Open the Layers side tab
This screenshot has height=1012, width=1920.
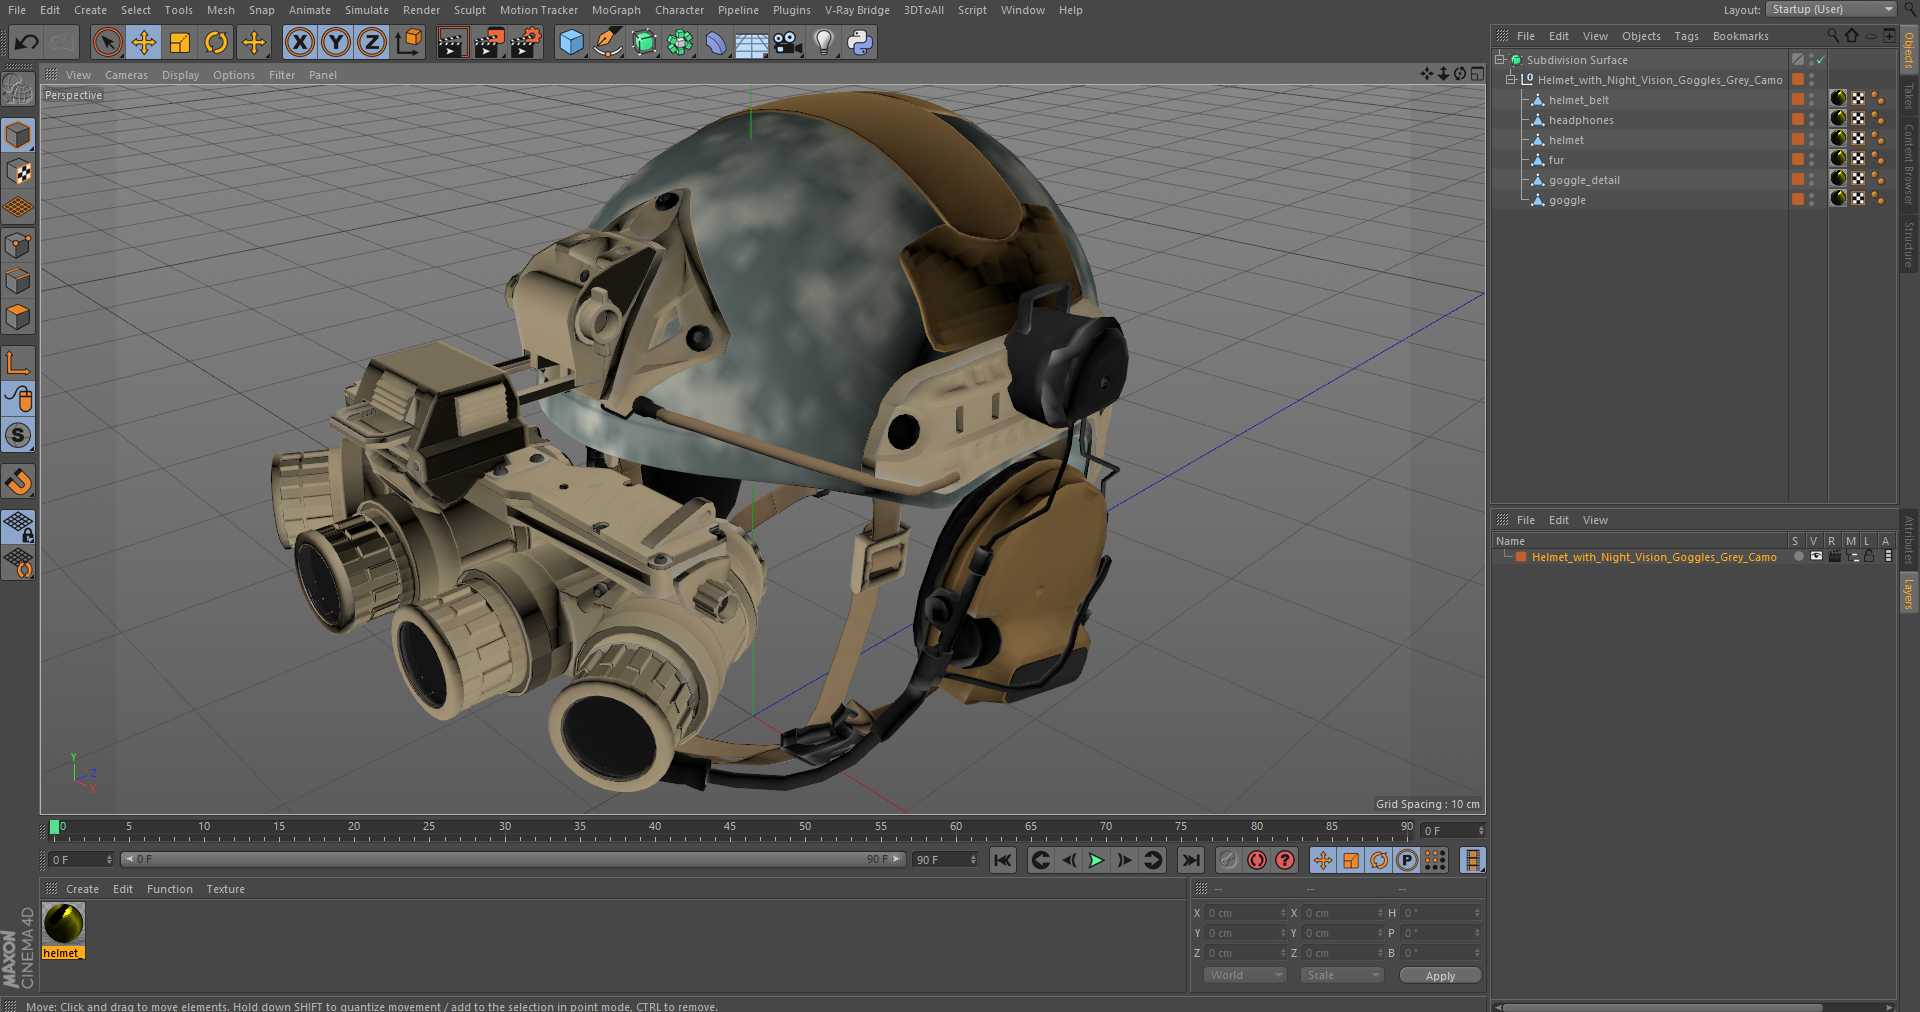tap(1908, 594)
